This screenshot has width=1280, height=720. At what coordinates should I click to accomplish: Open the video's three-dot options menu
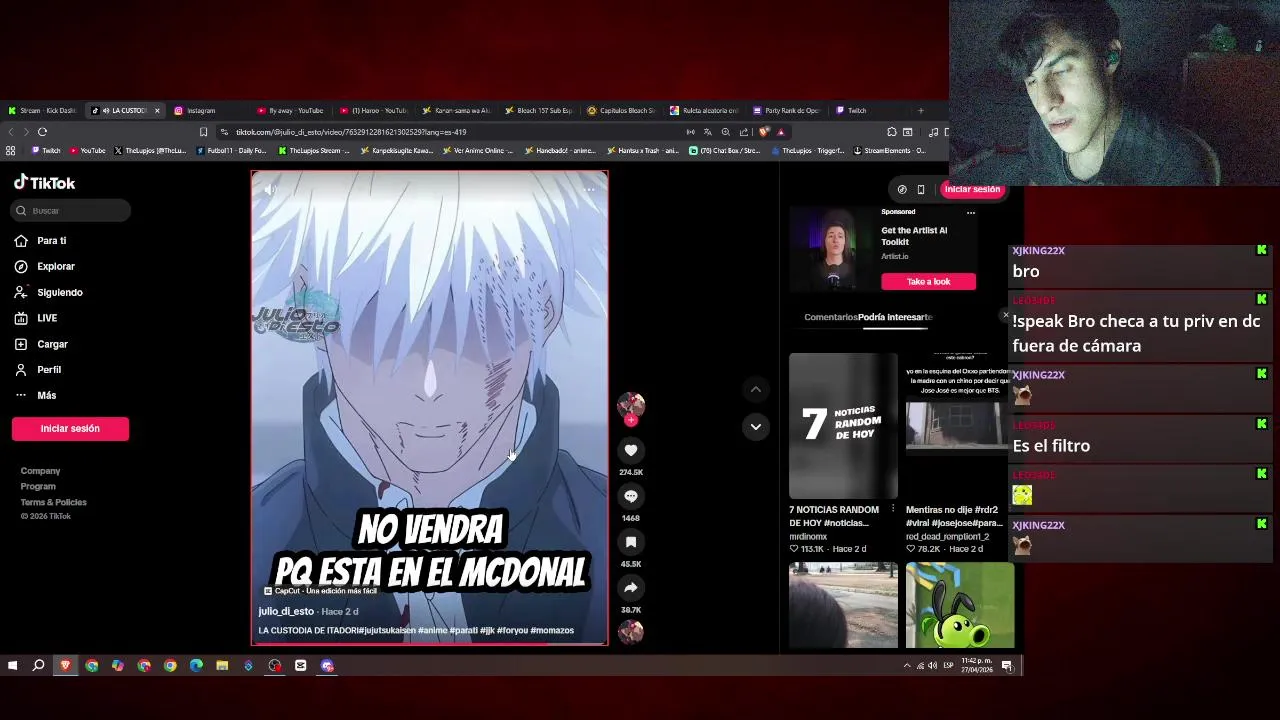[589, 189]
